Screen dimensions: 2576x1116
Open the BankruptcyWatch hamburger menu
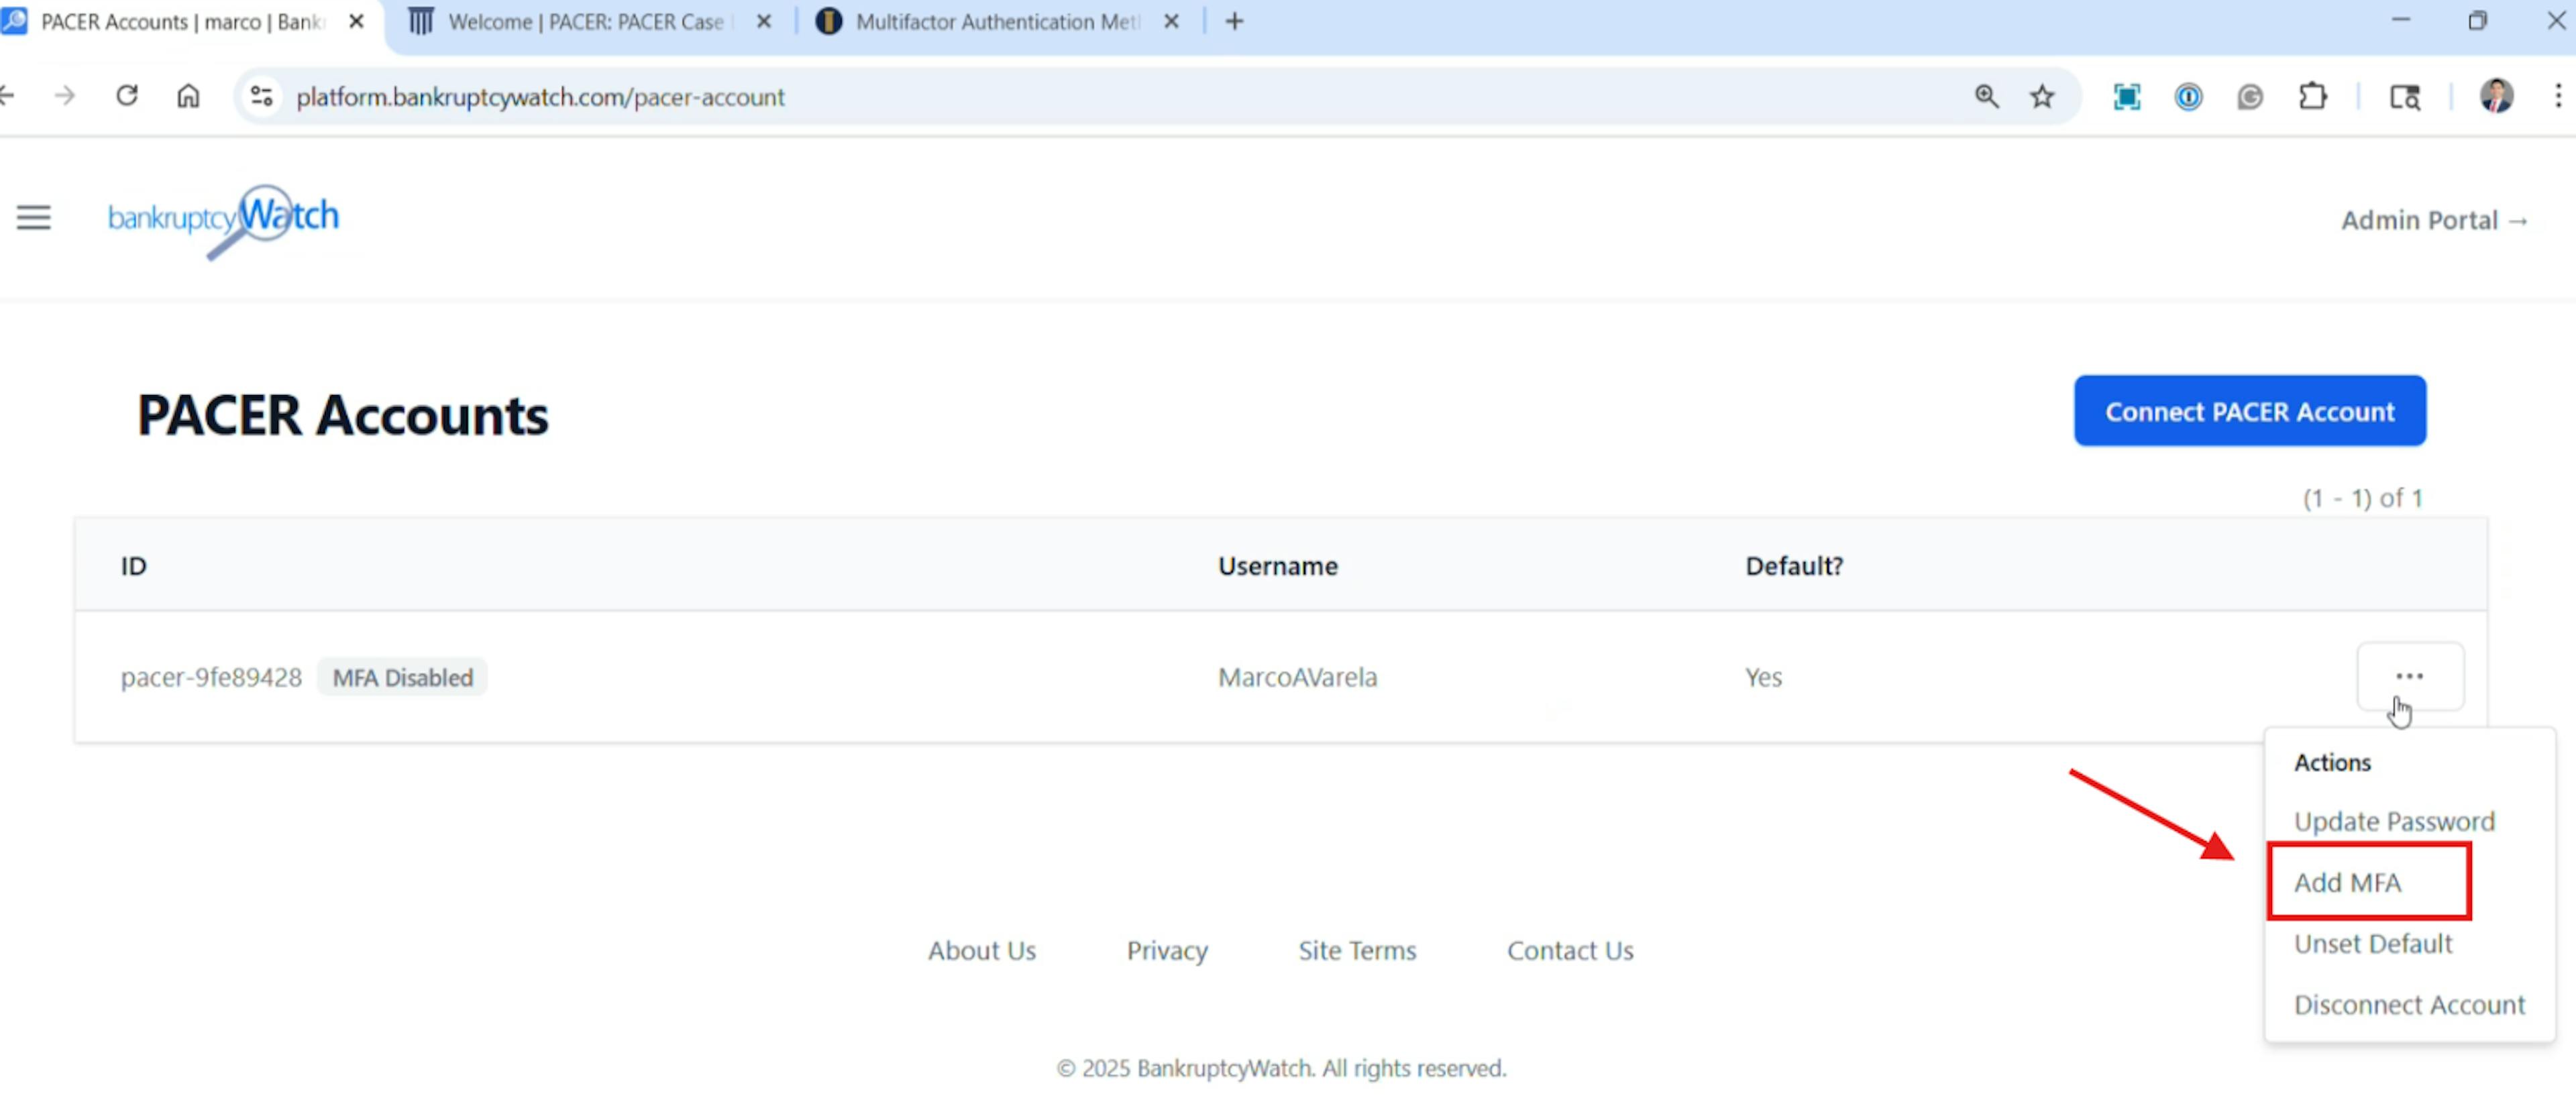tap(33, 217)
